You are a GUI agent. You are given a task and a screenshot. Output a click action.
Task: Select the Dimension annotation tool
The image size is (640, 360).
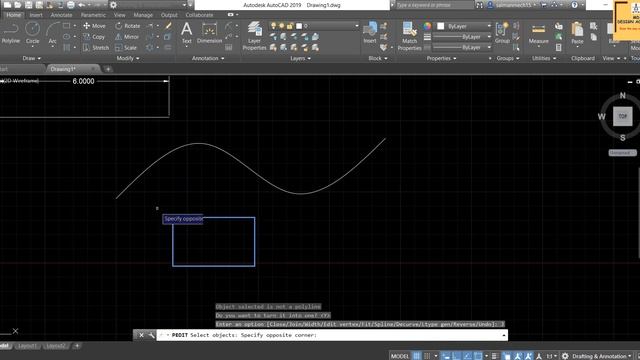(x=209, y=33)
